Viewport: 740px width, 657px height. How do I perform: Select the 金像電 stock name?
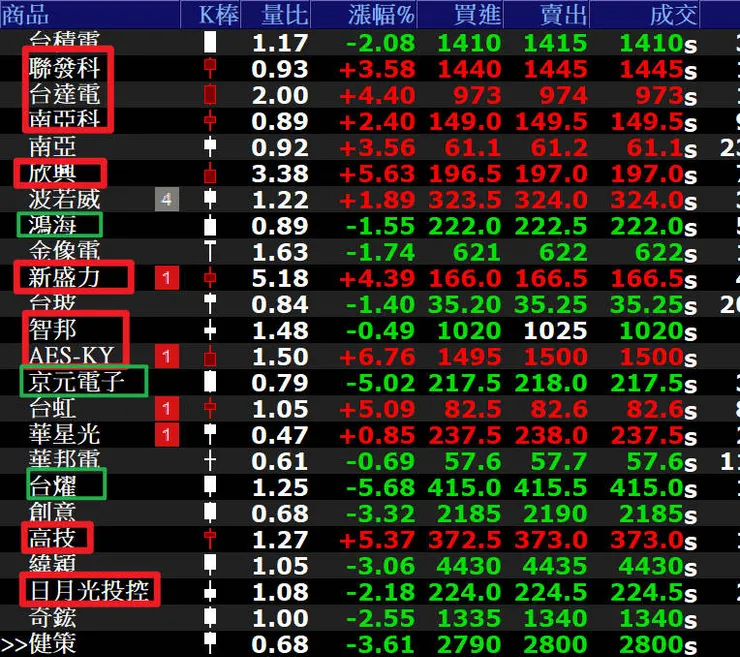64,251
